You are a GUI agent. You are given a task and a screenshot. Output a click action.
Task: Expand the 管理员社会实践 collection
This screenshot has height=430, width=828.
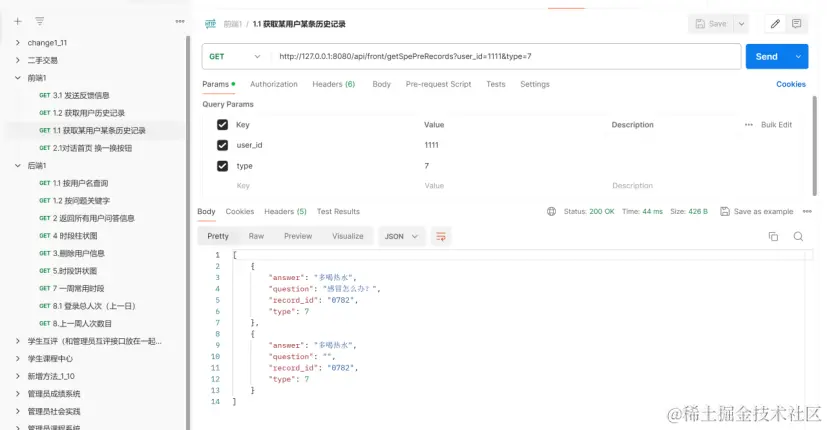pos(17,411)
